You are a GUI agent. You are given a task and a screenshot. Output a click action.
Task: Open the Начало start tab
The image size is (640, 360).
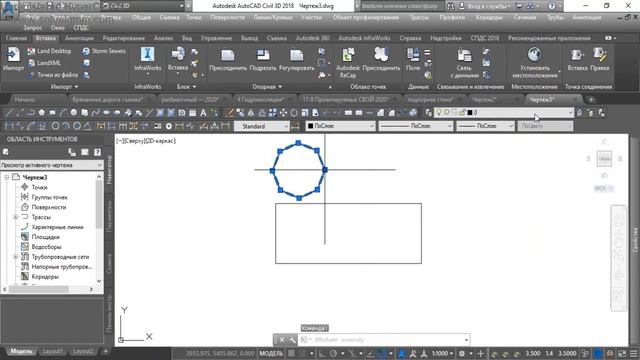tap(24, 100)
